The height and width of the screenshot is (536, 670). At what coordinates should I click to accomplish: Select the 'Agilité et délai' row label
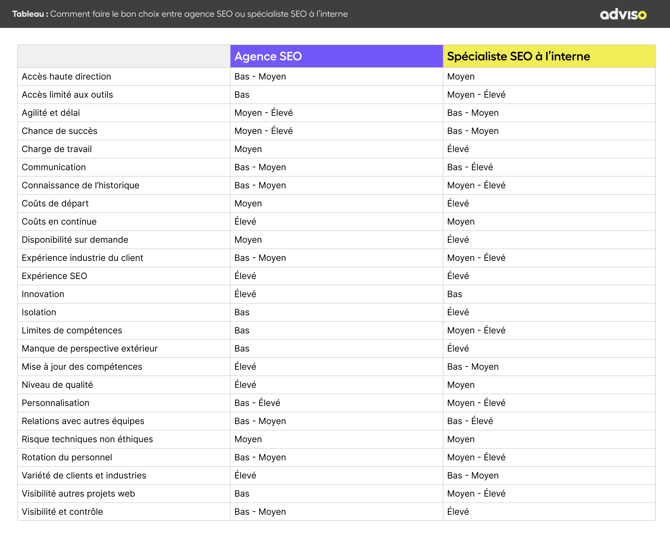click(x=51, y=113)
